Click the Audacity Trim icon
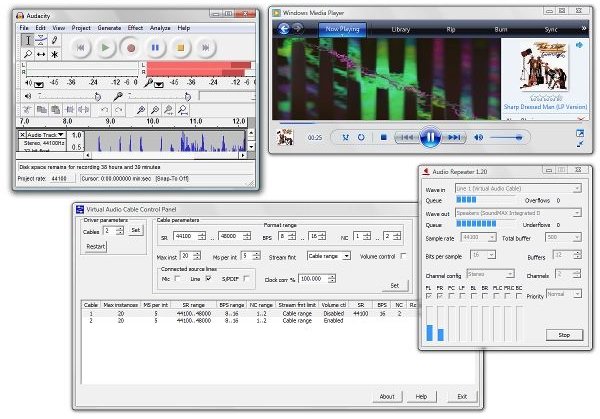Screen dimensions: 600x419 click(x=70, y=110)
